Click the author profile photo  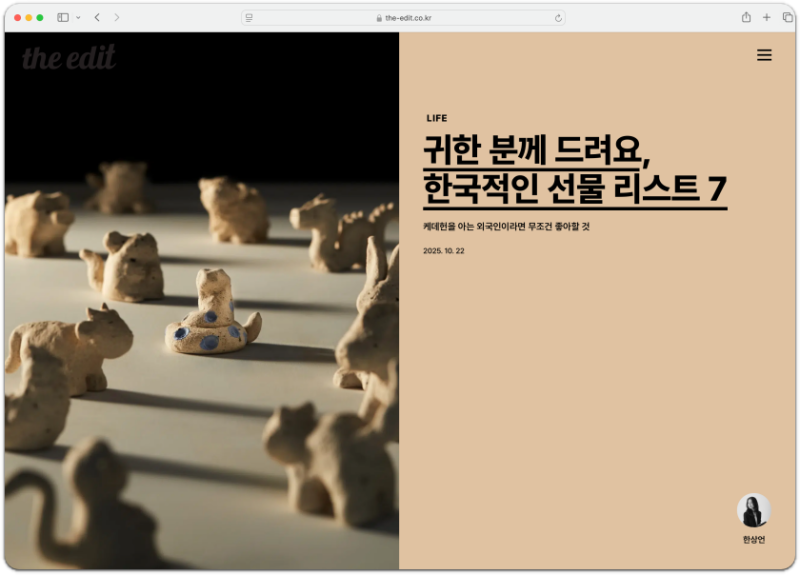point(754,510)
